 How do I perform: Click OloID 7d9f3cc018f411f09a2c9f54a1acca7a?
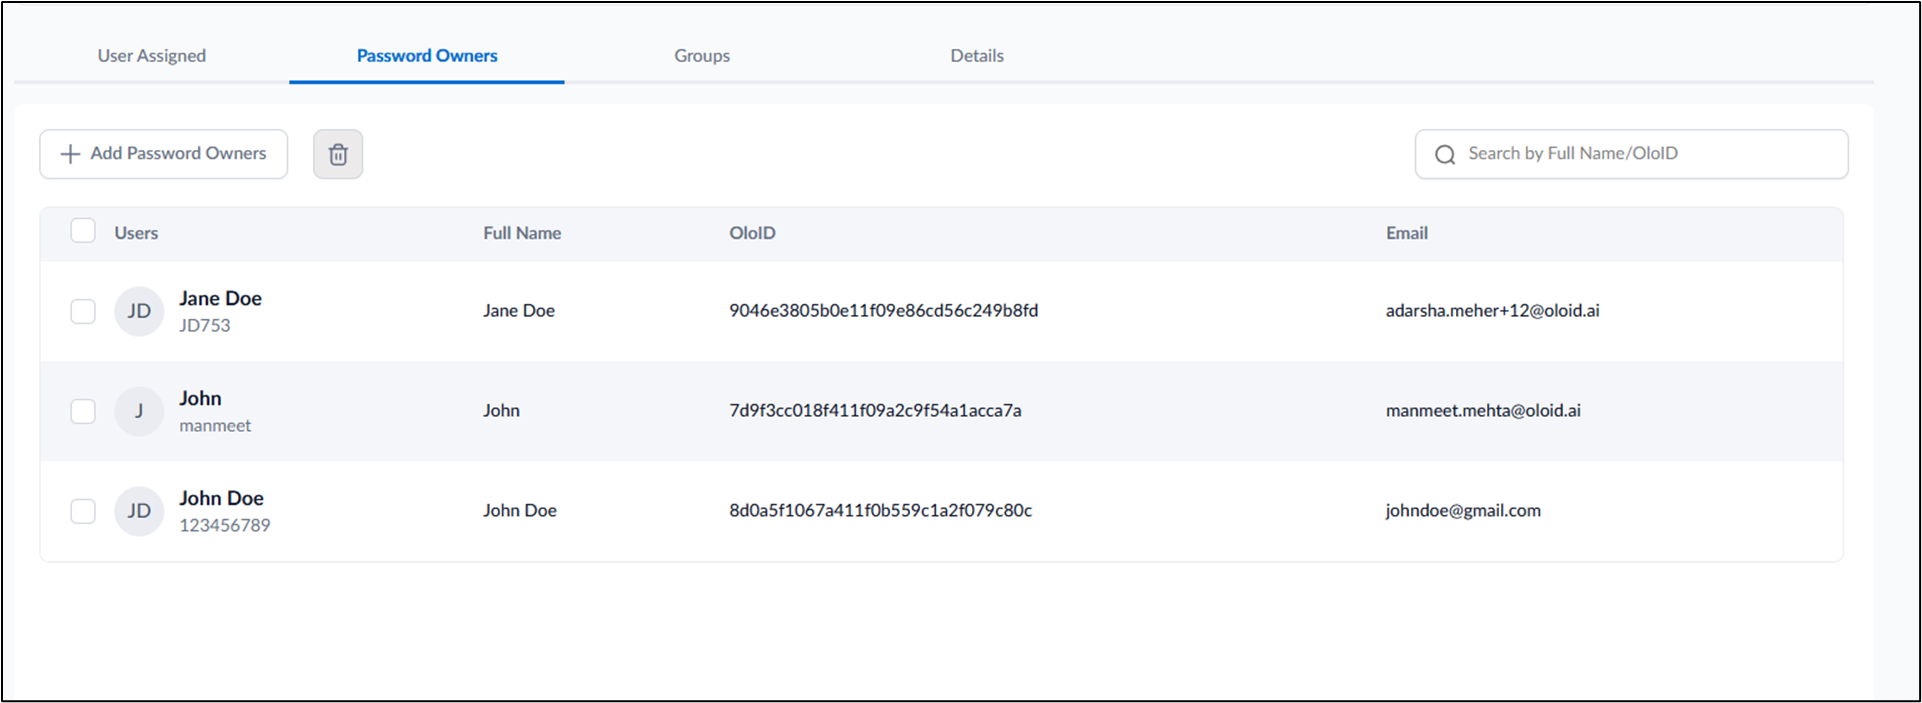[875, 411]
